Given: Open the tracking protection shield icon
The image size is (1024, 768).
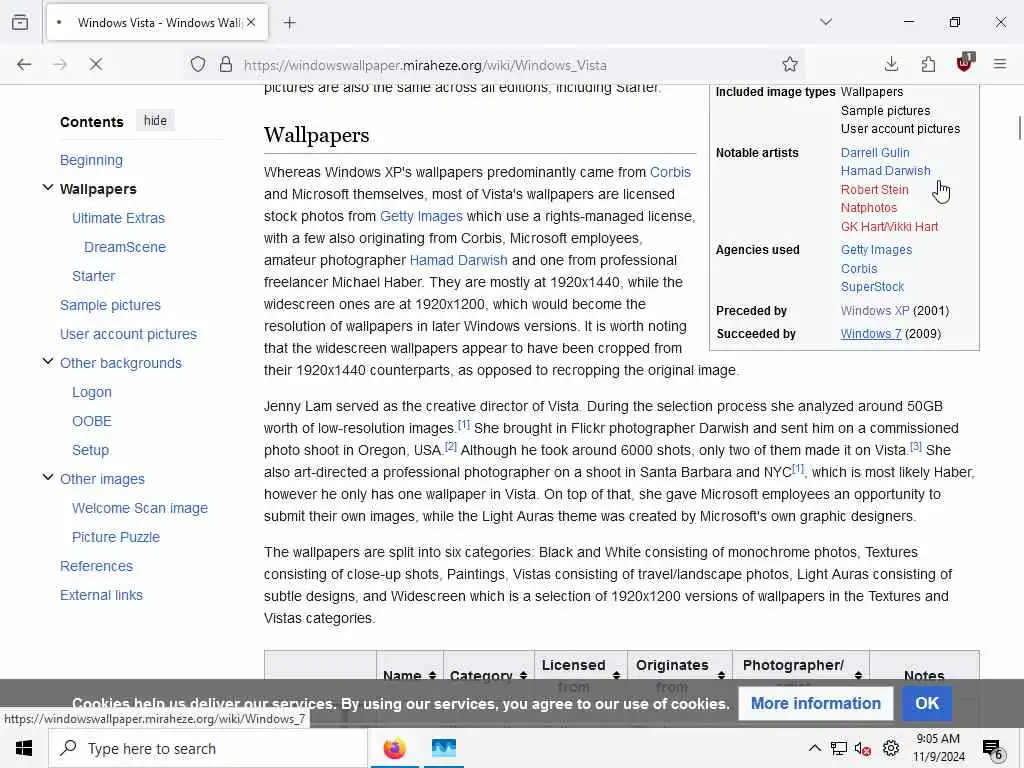Looking at the screenshot, I should click(x=198, y=64).
